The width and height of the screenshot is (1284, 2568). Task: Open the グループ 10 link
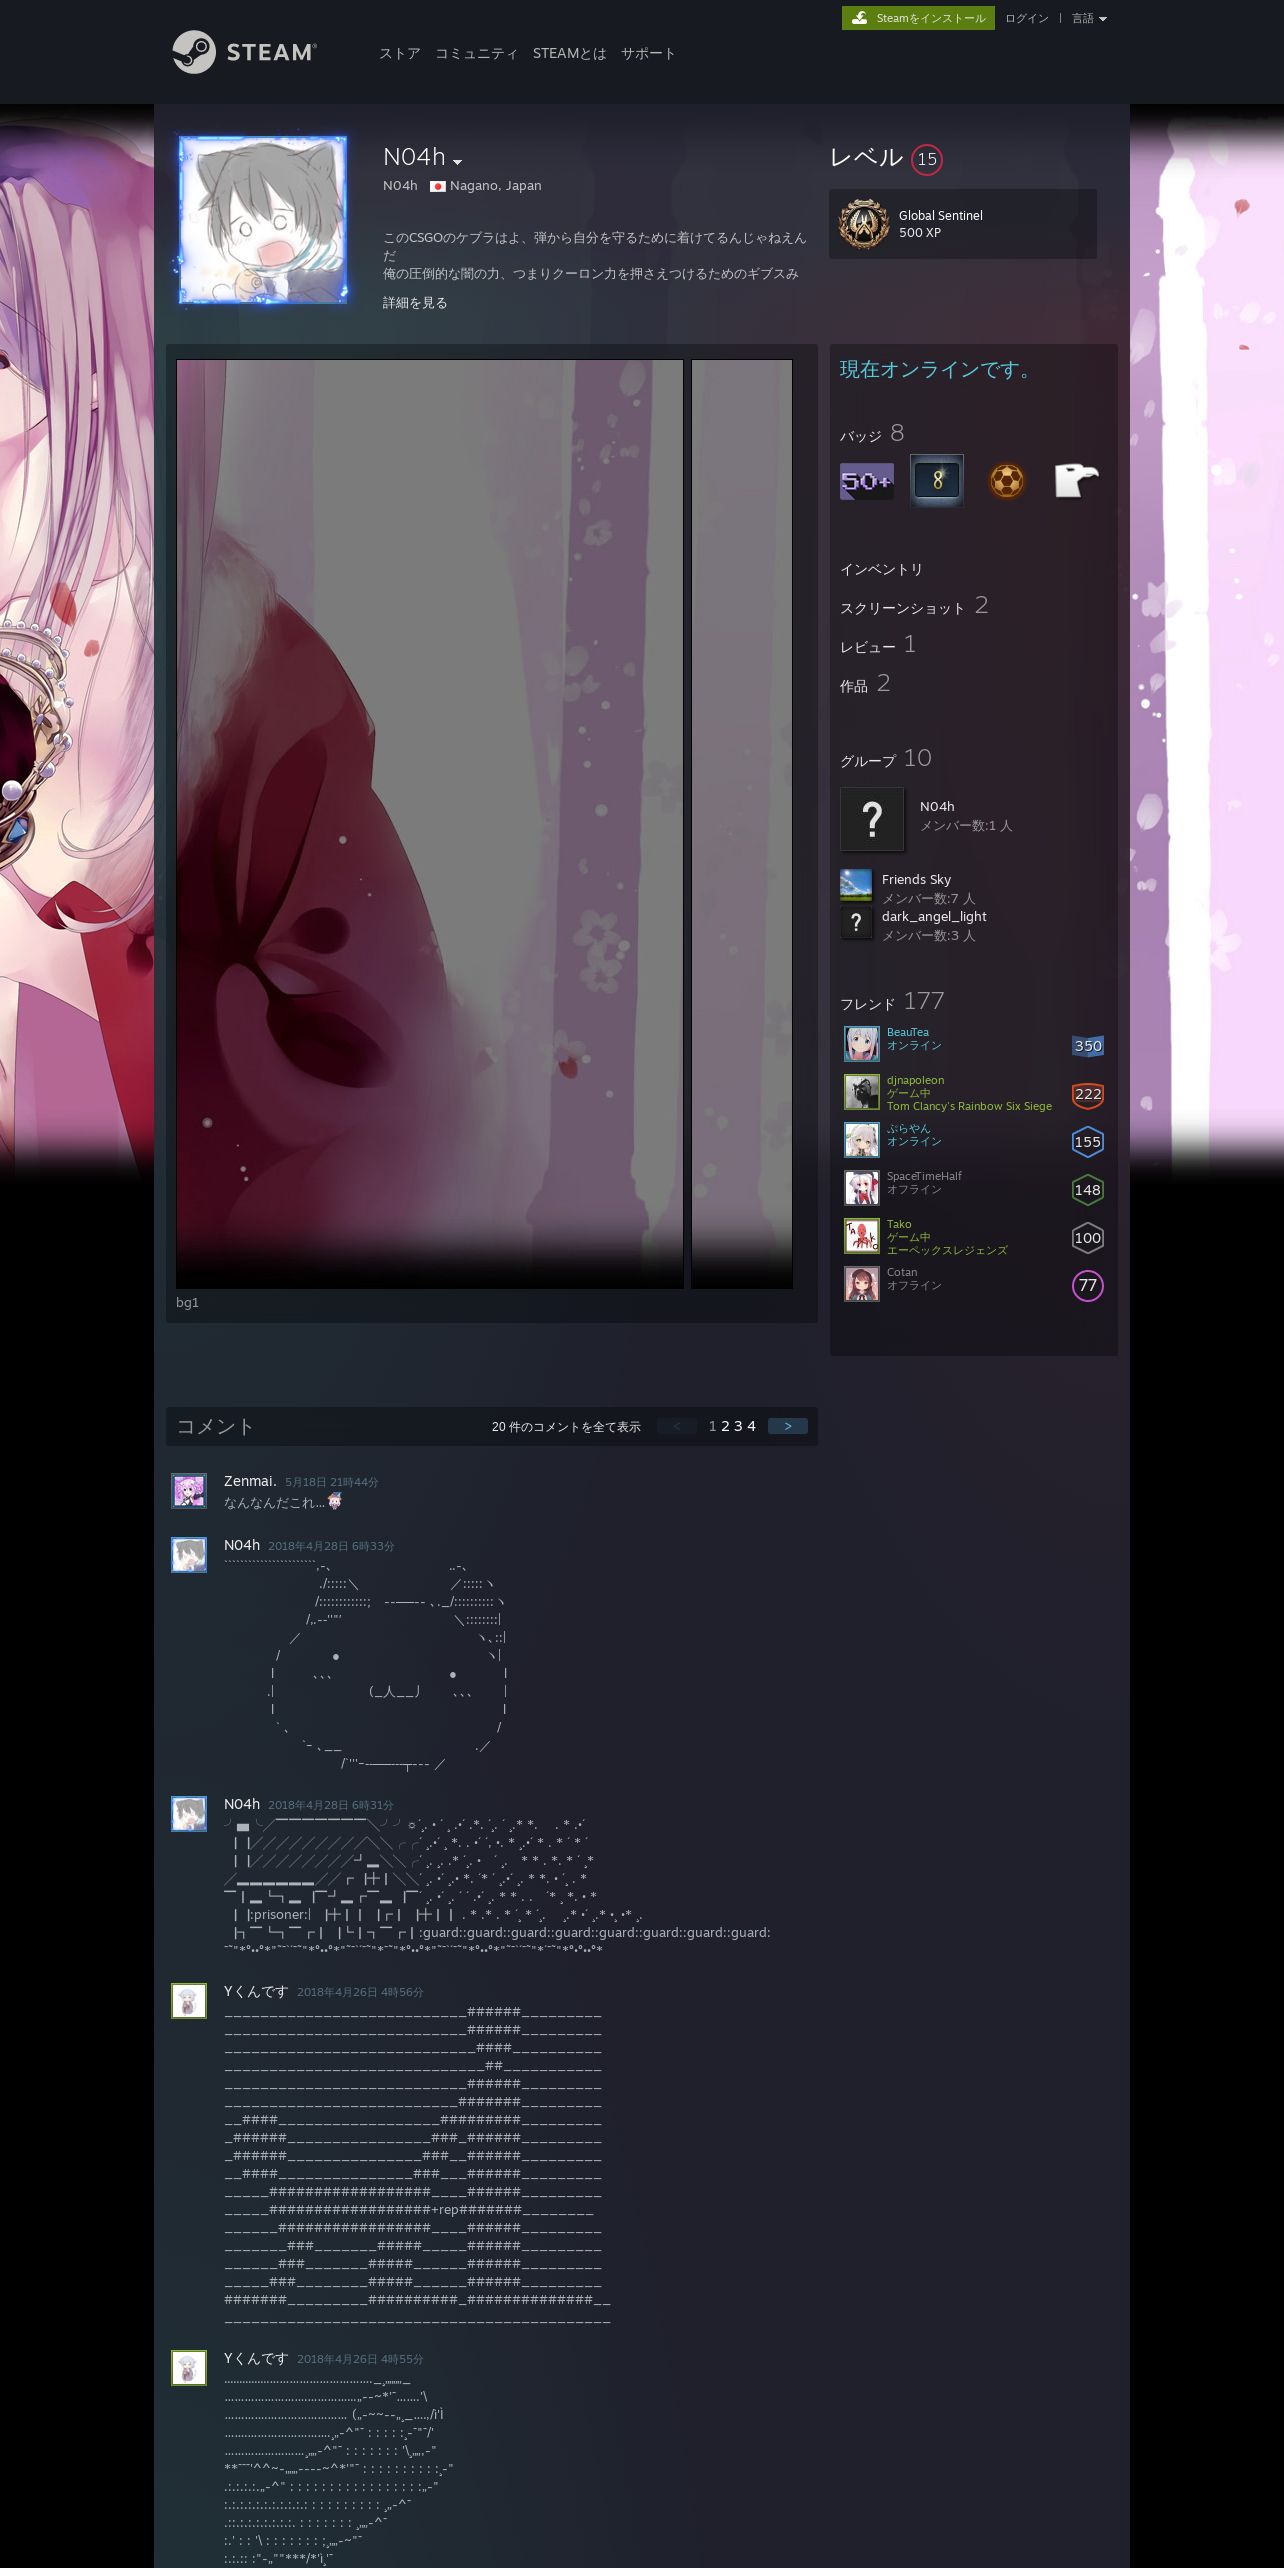(x=885, y=759)
